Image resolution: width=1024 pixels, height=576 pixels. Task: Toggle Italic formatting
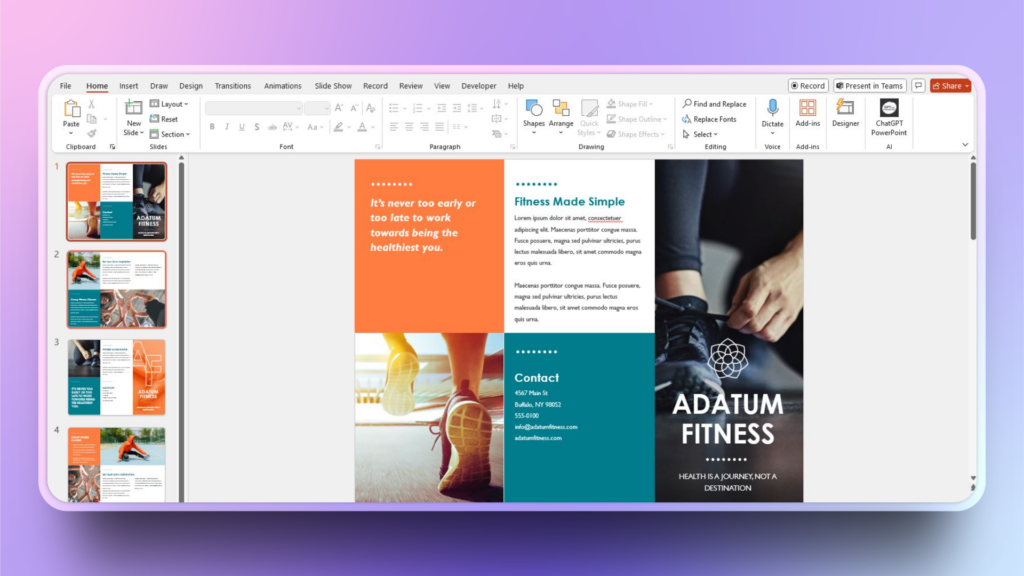[x=227, y=127]
